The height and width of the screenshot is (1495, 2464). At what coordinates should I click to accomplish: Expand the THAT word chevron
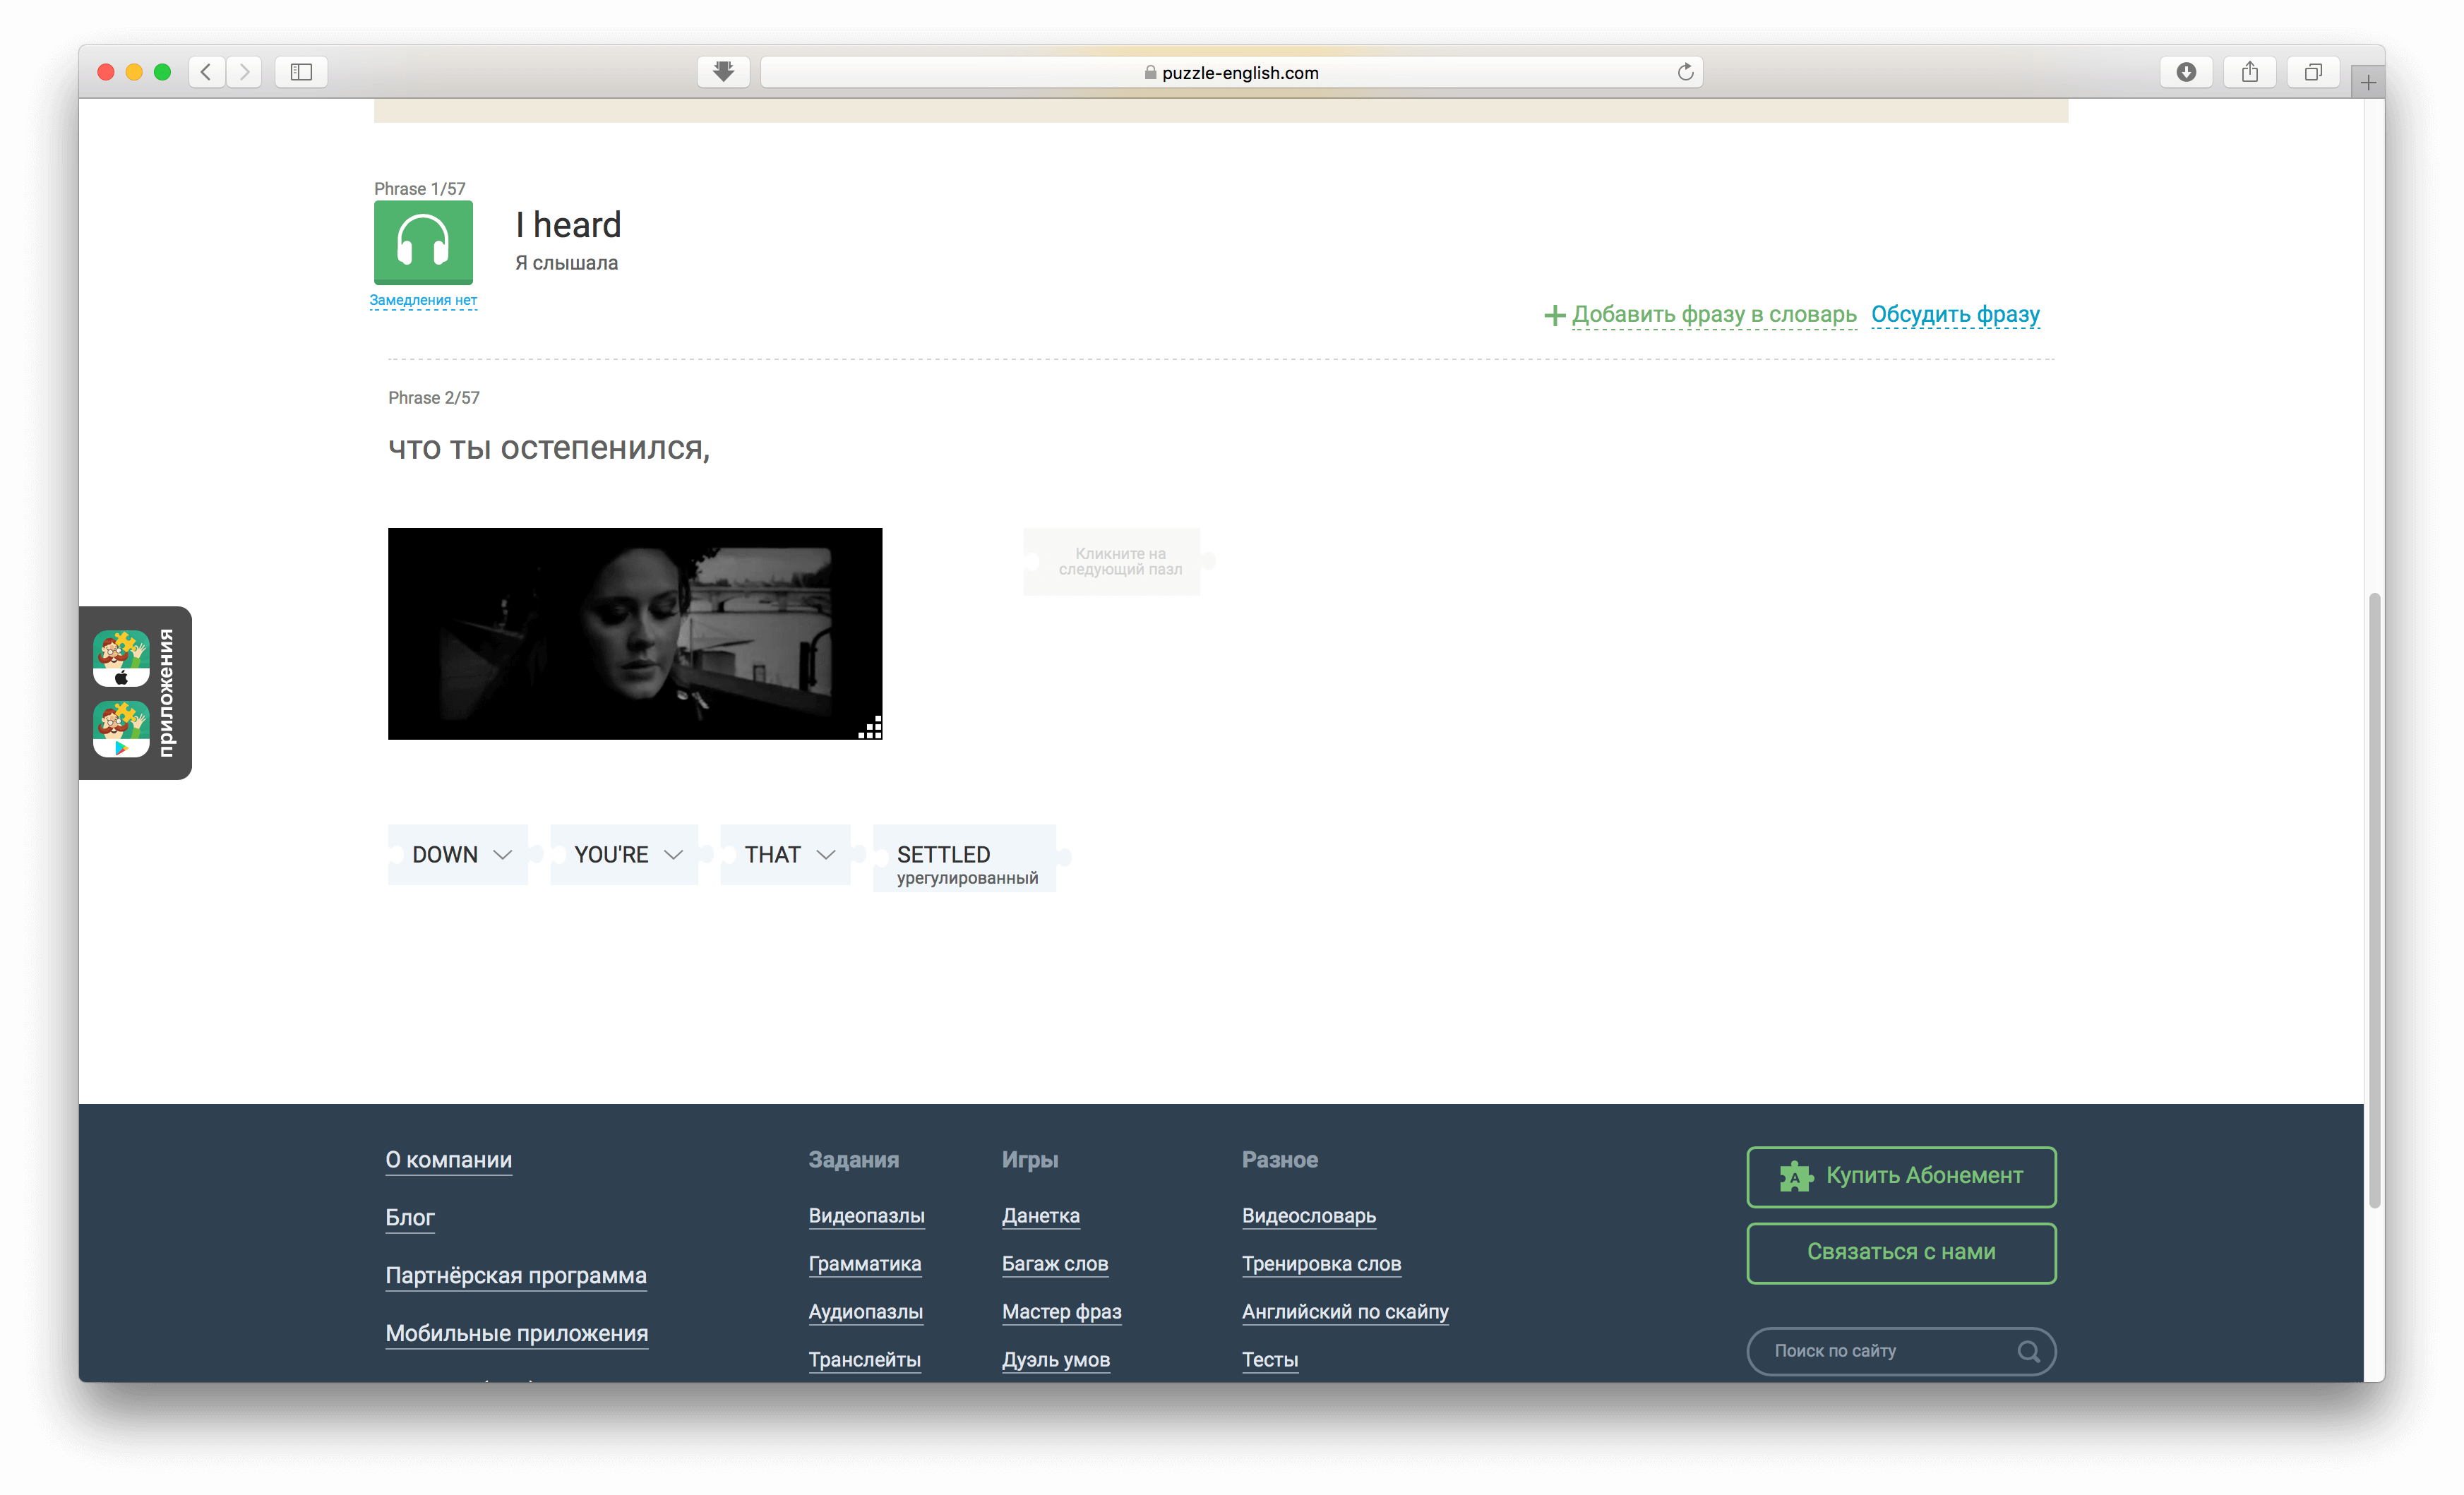tap(826, 855)
